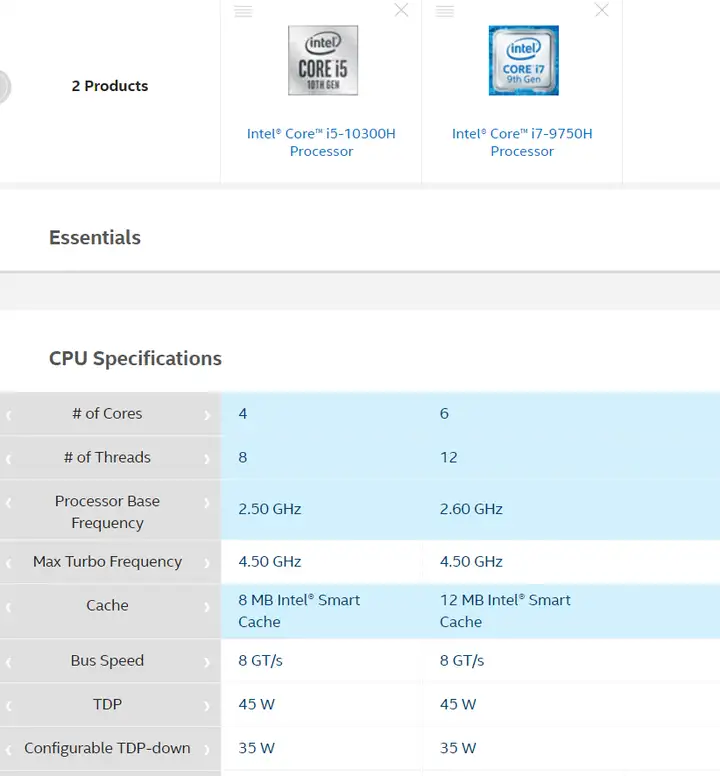Click right chevron on # of Cores row
The image size is (720, 776).
tap(207, 415)
